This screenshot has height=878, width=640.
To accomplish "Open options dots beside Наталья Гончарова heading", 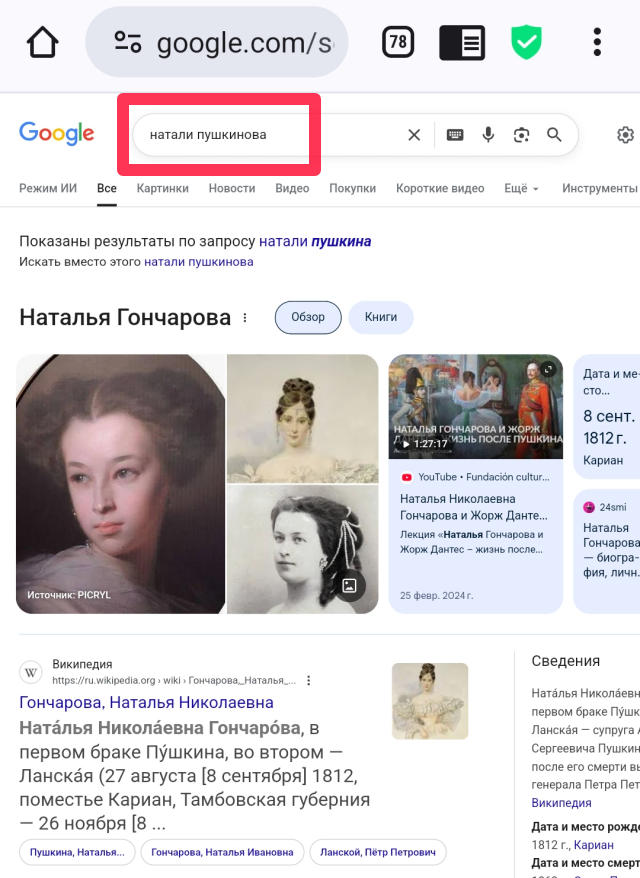I will tap(245, 317).
